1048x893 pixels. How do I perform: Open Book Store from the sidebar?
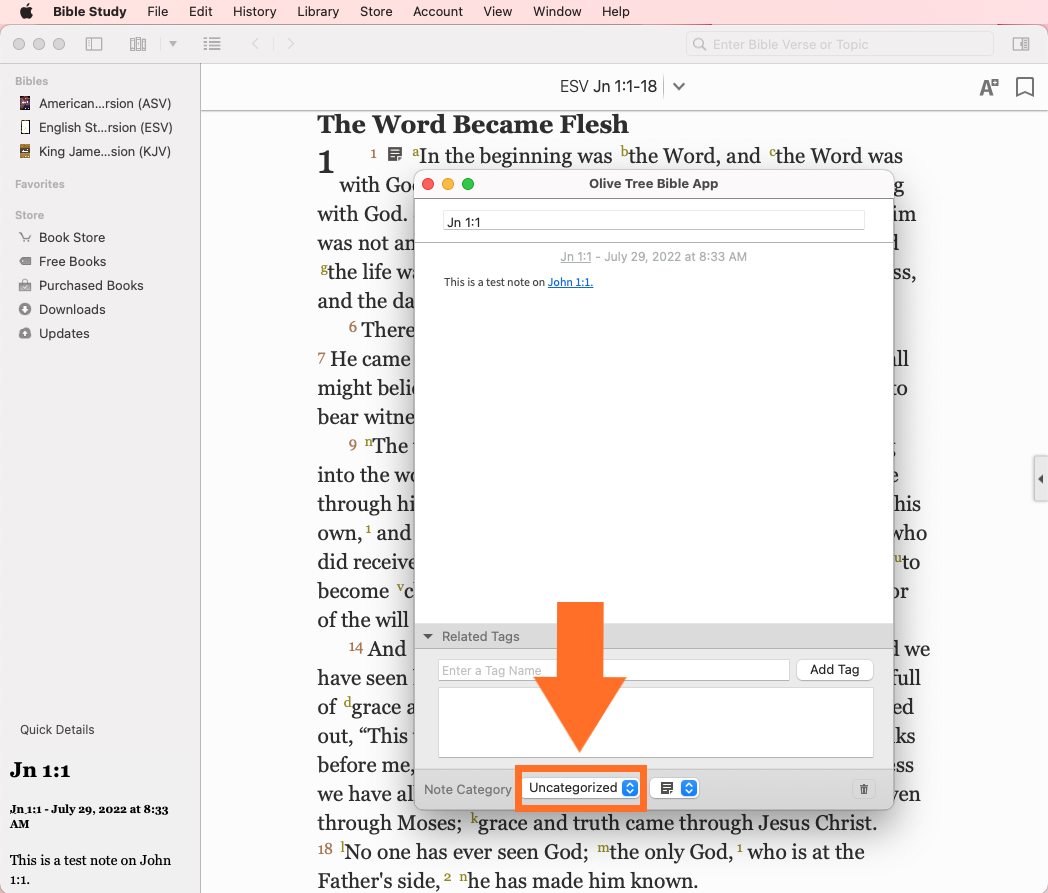72,237
